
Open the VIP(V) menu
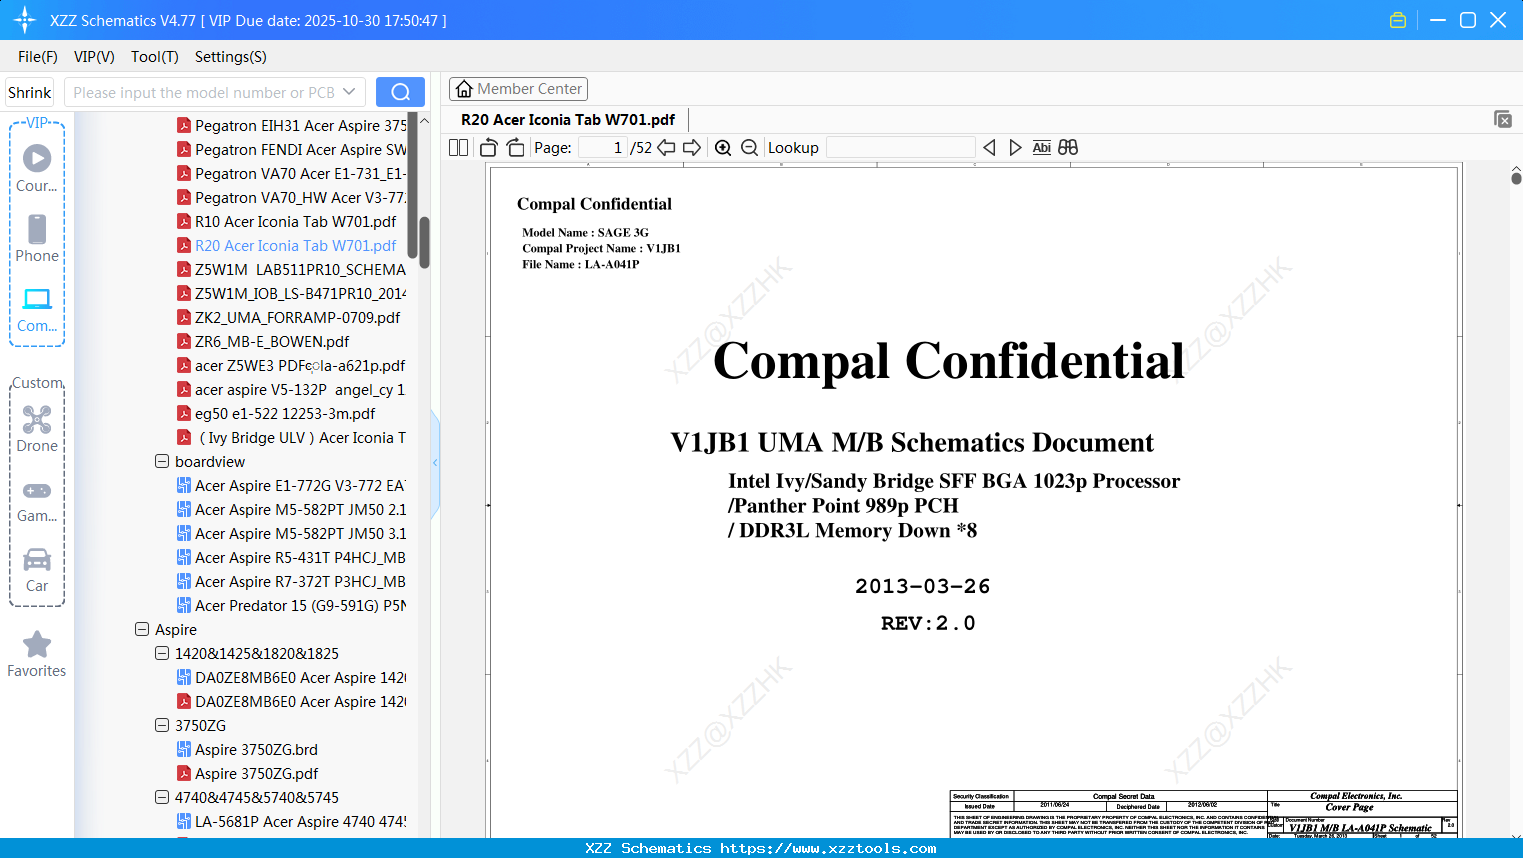click(x=94, y=57)
